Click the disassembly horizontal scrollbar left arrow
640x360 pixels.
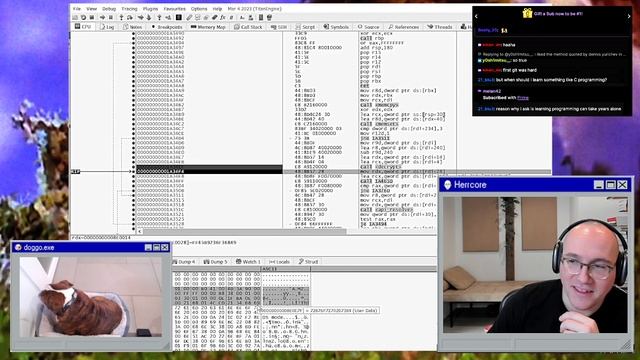140,231
